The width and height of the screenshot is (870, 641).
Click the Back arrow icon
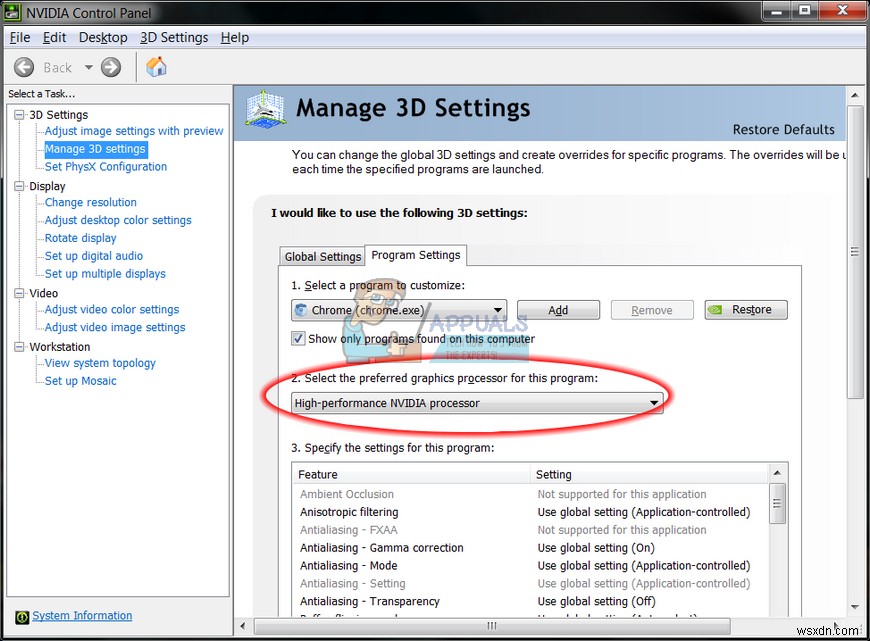coord(24,68)
